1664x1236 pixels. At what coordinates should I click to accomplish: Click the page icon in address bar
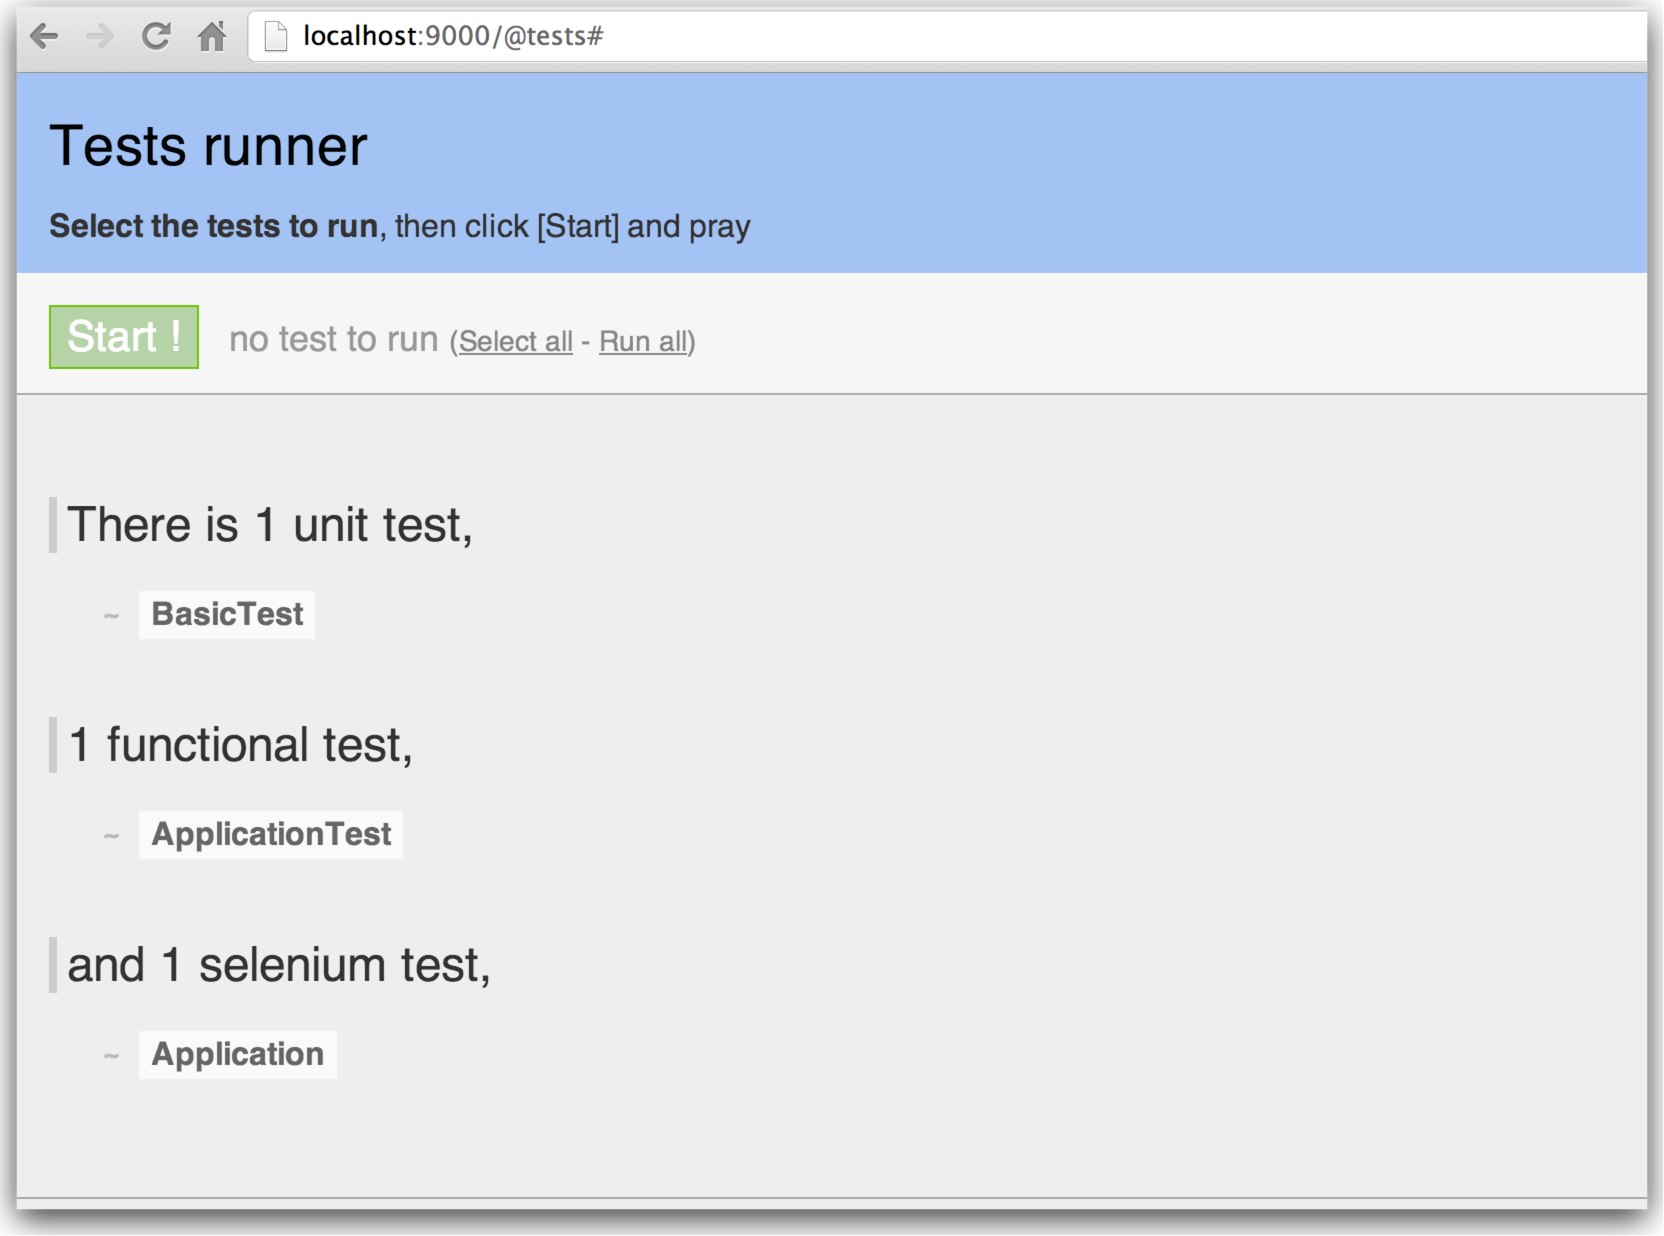click(276, 37)
